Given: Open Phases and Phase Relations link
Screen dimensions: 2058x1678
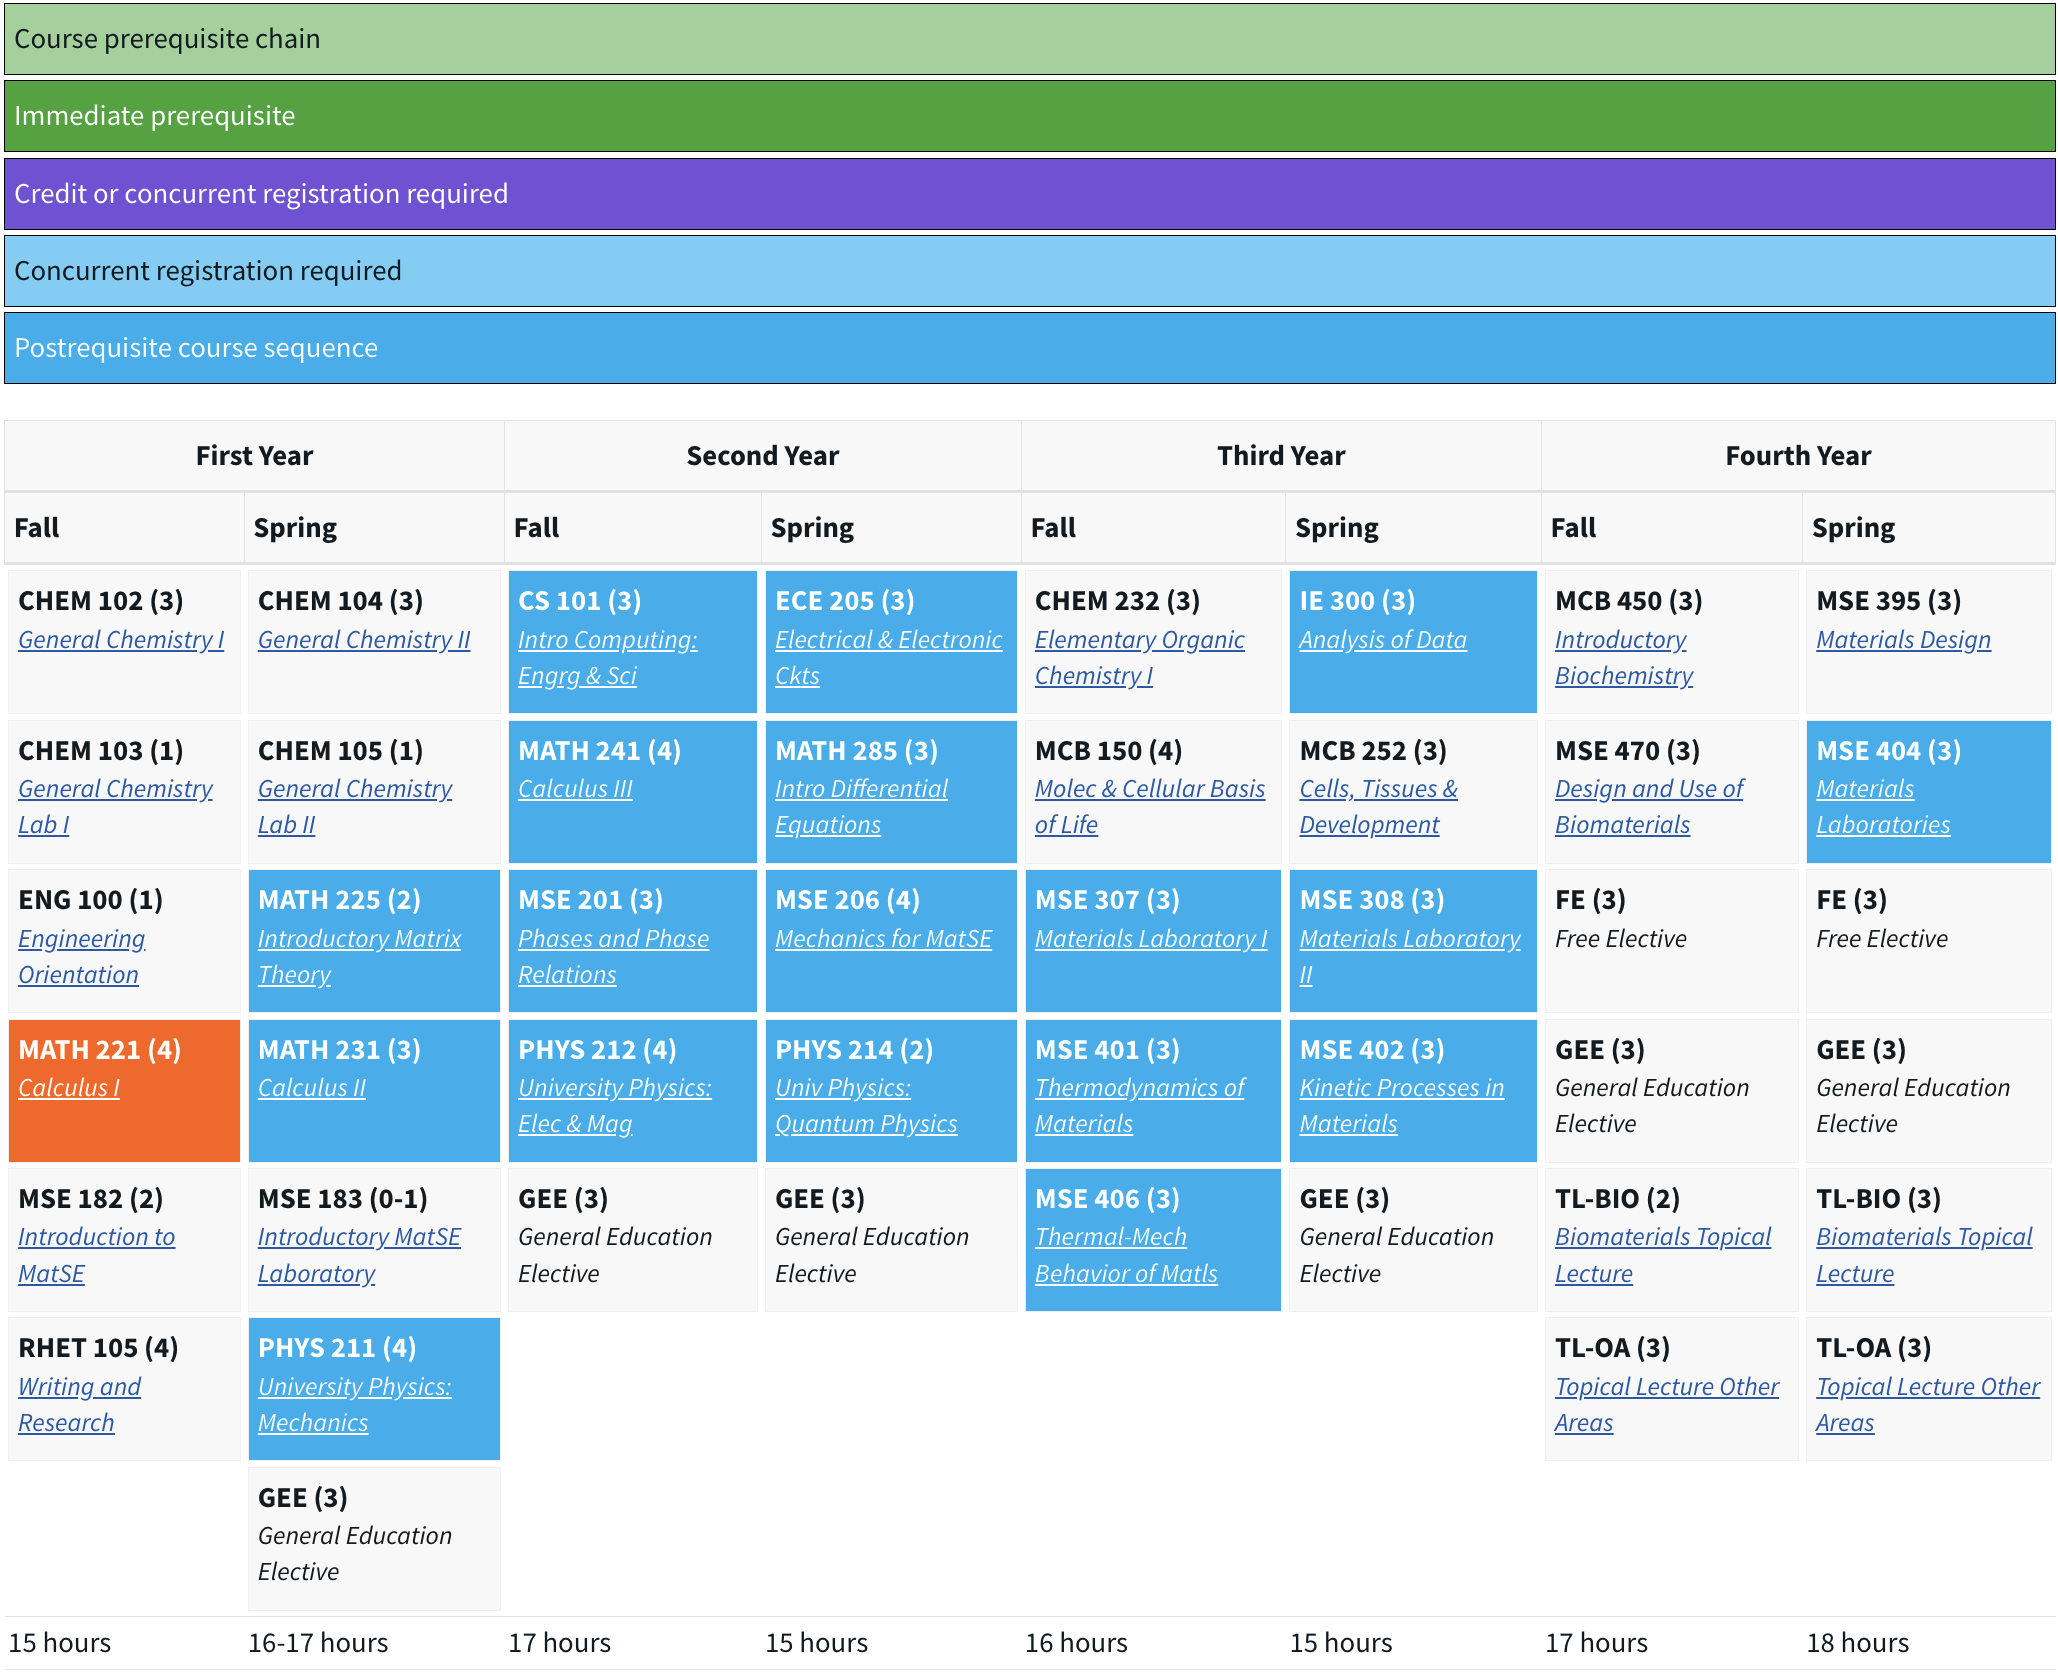Looking at the screenshot, I should pos(613,957).
